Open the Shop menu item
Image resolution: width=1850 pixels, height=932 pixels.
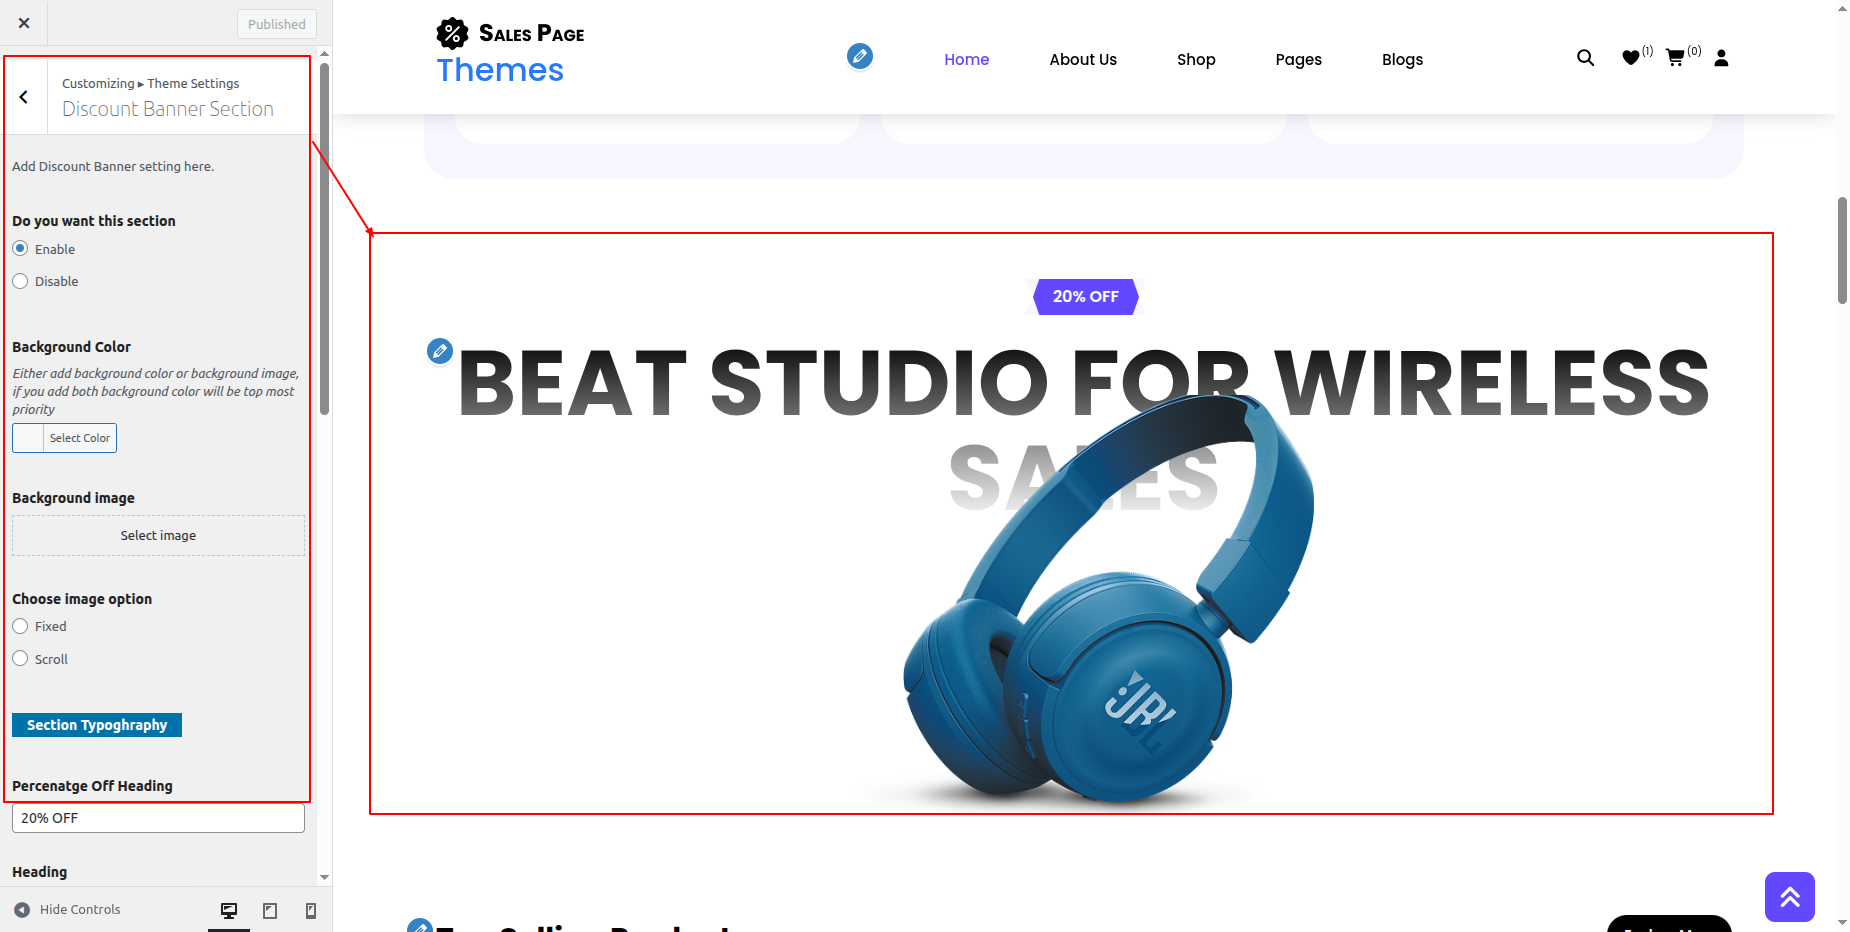(x=1196, y=59)
